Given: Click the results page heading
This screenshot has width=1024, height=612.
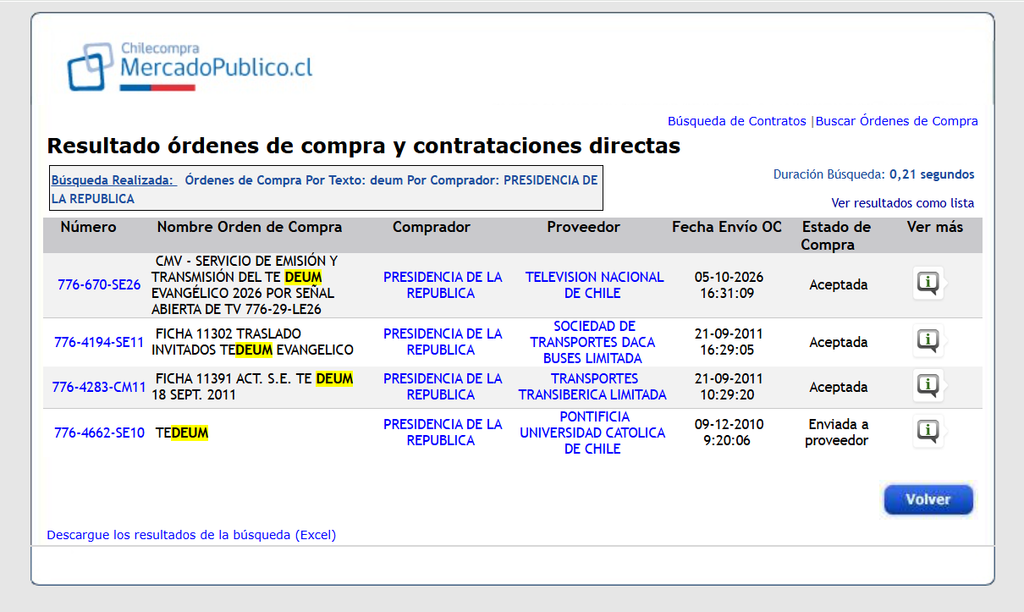Looking at the screenshot, I should [364, 146].
